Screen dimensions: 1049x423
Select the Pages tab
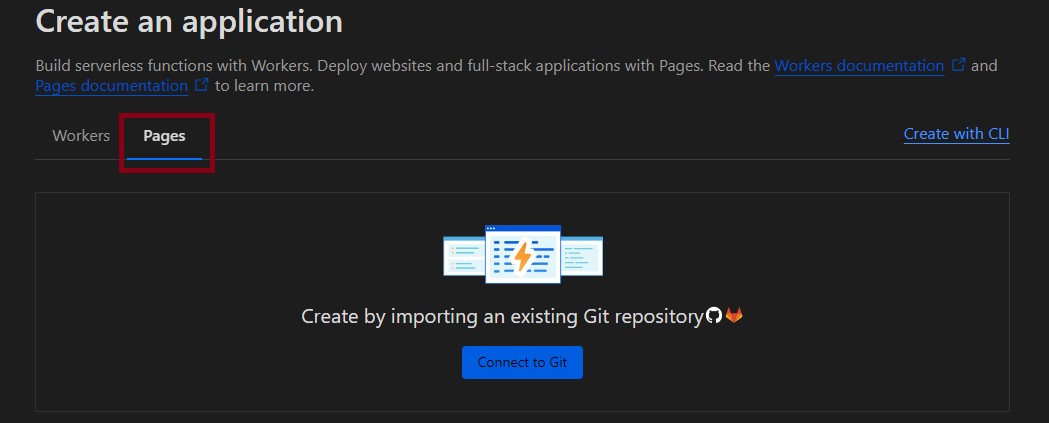tap(164, 136)
